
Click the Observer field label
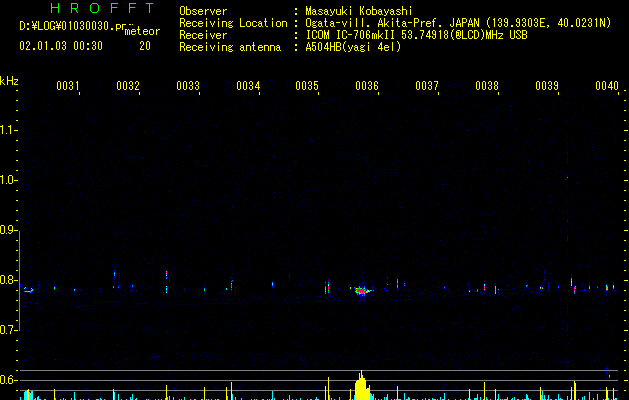click(x=203, y=11)
